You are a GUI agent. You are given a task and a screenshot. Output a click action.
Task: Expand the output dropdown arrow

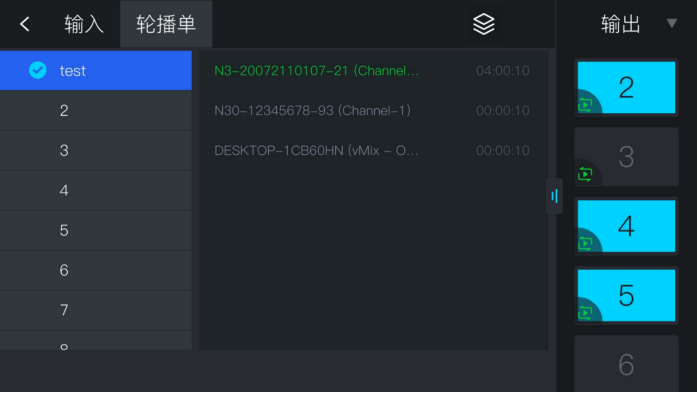point(672,24)
